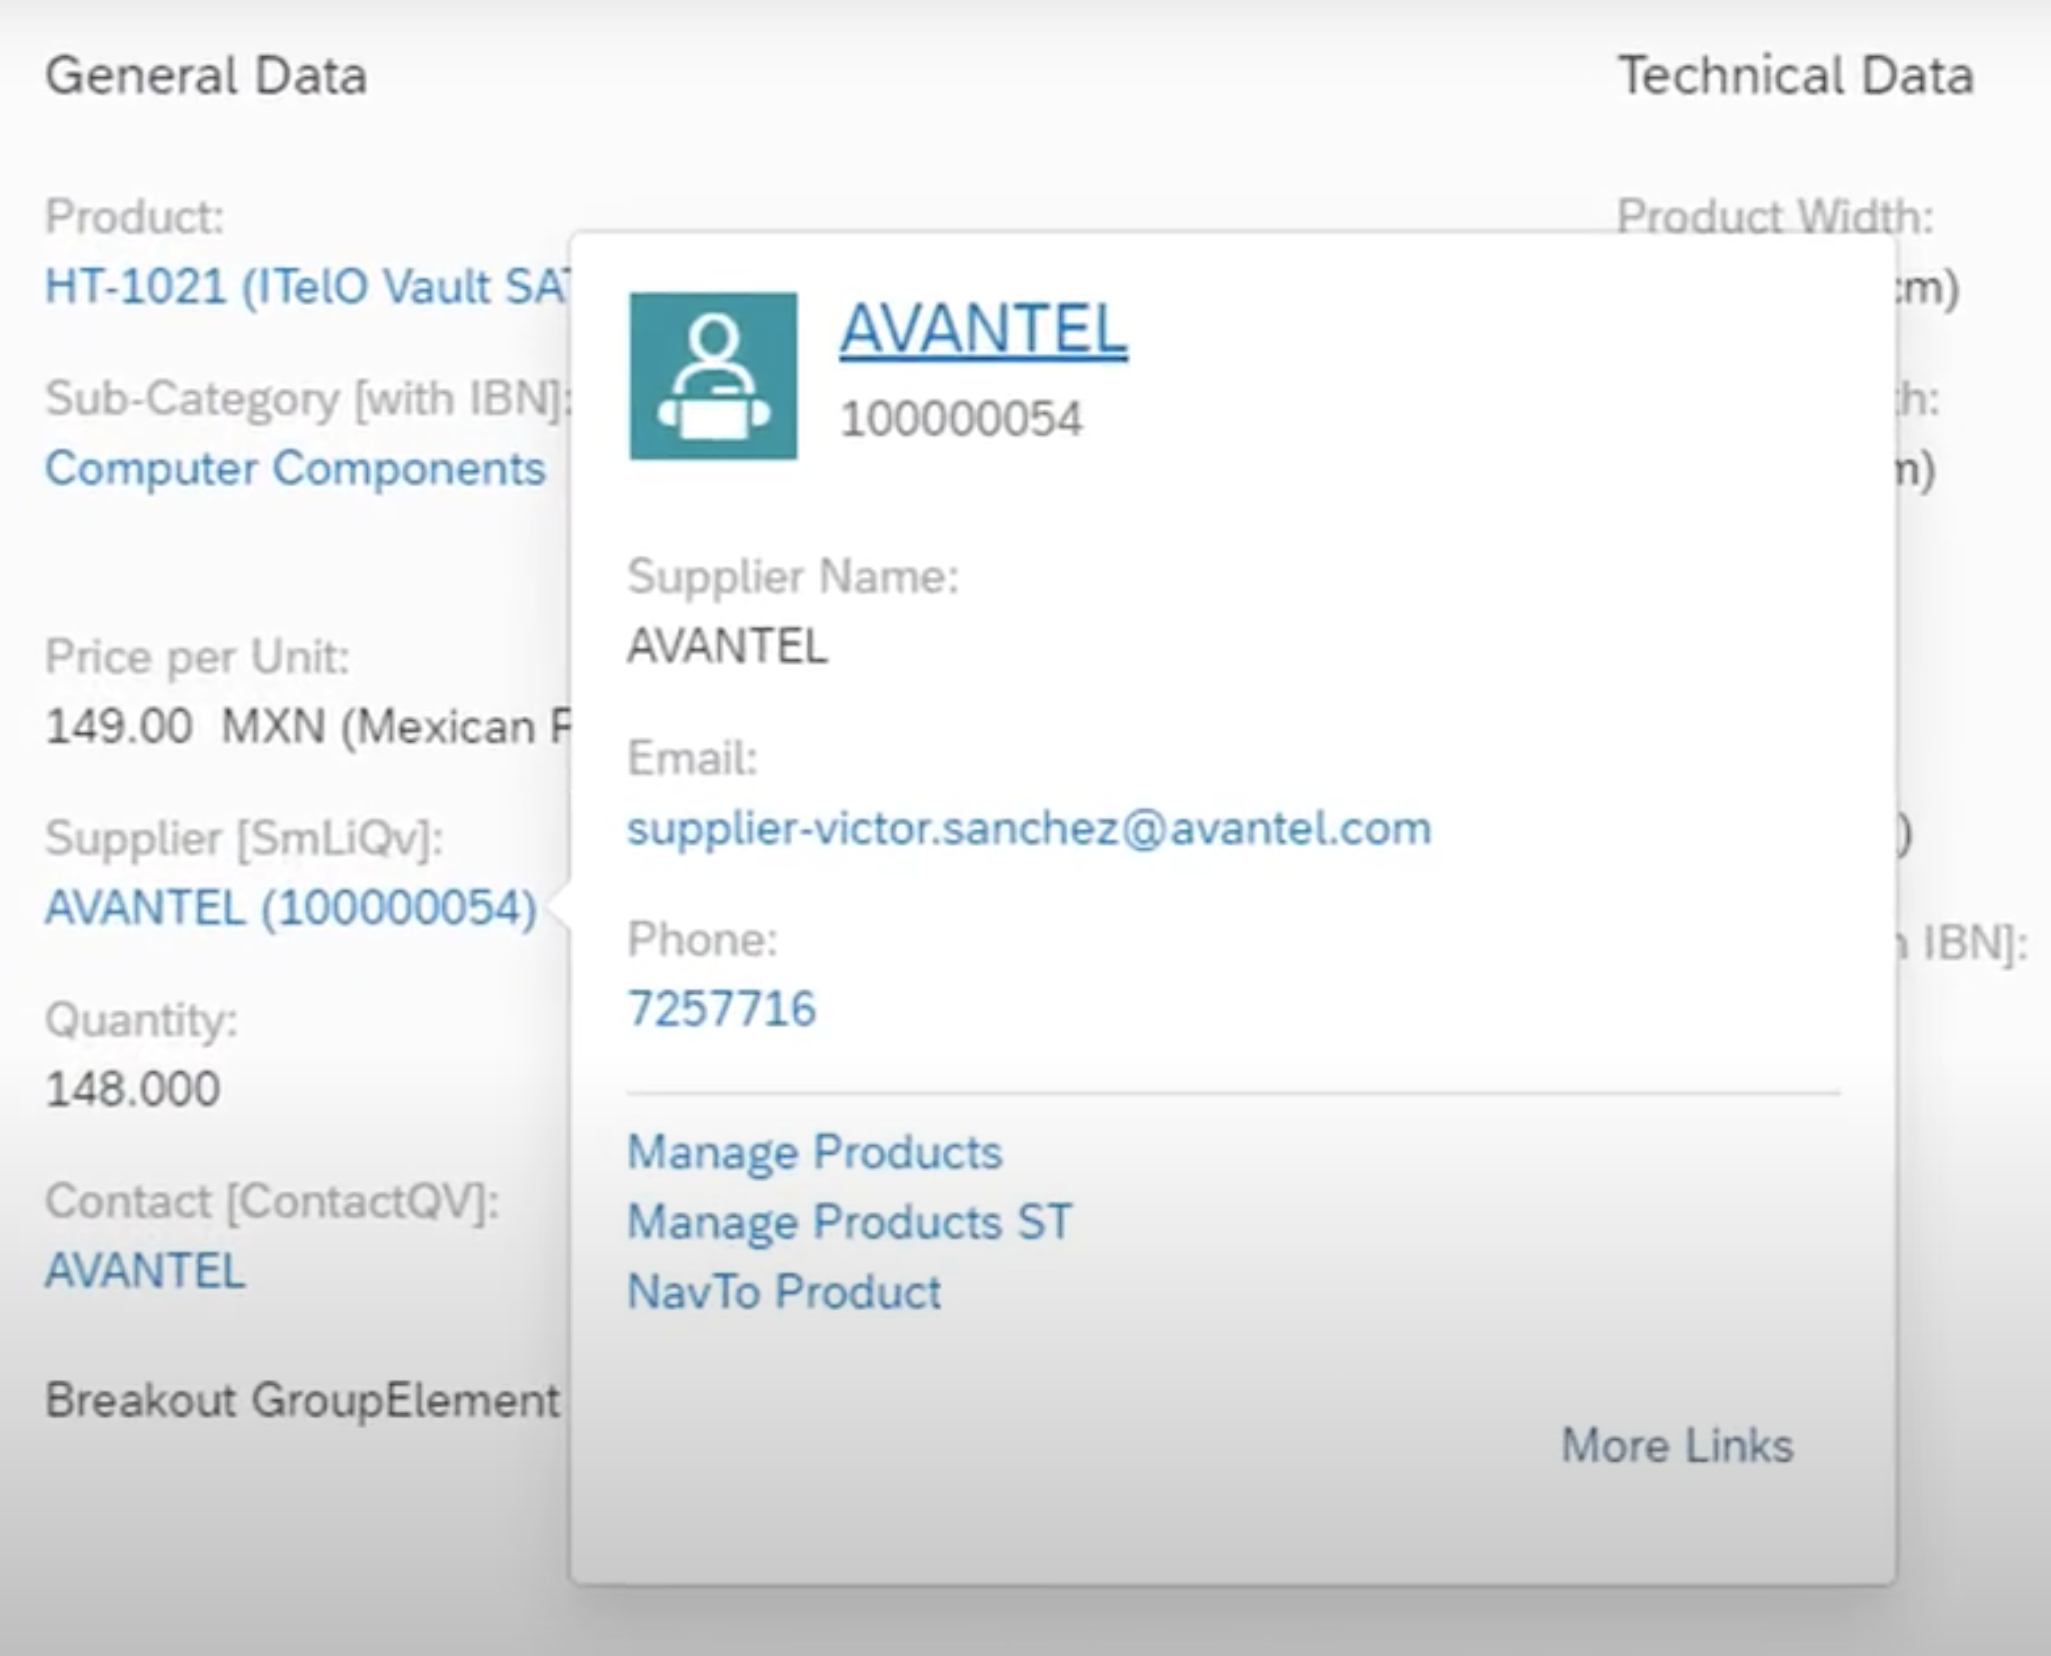Click the Breakout GroupElement text
Viewport: 2051px width, 1656px height.
pyautogui.click(x=302, y=1401)
